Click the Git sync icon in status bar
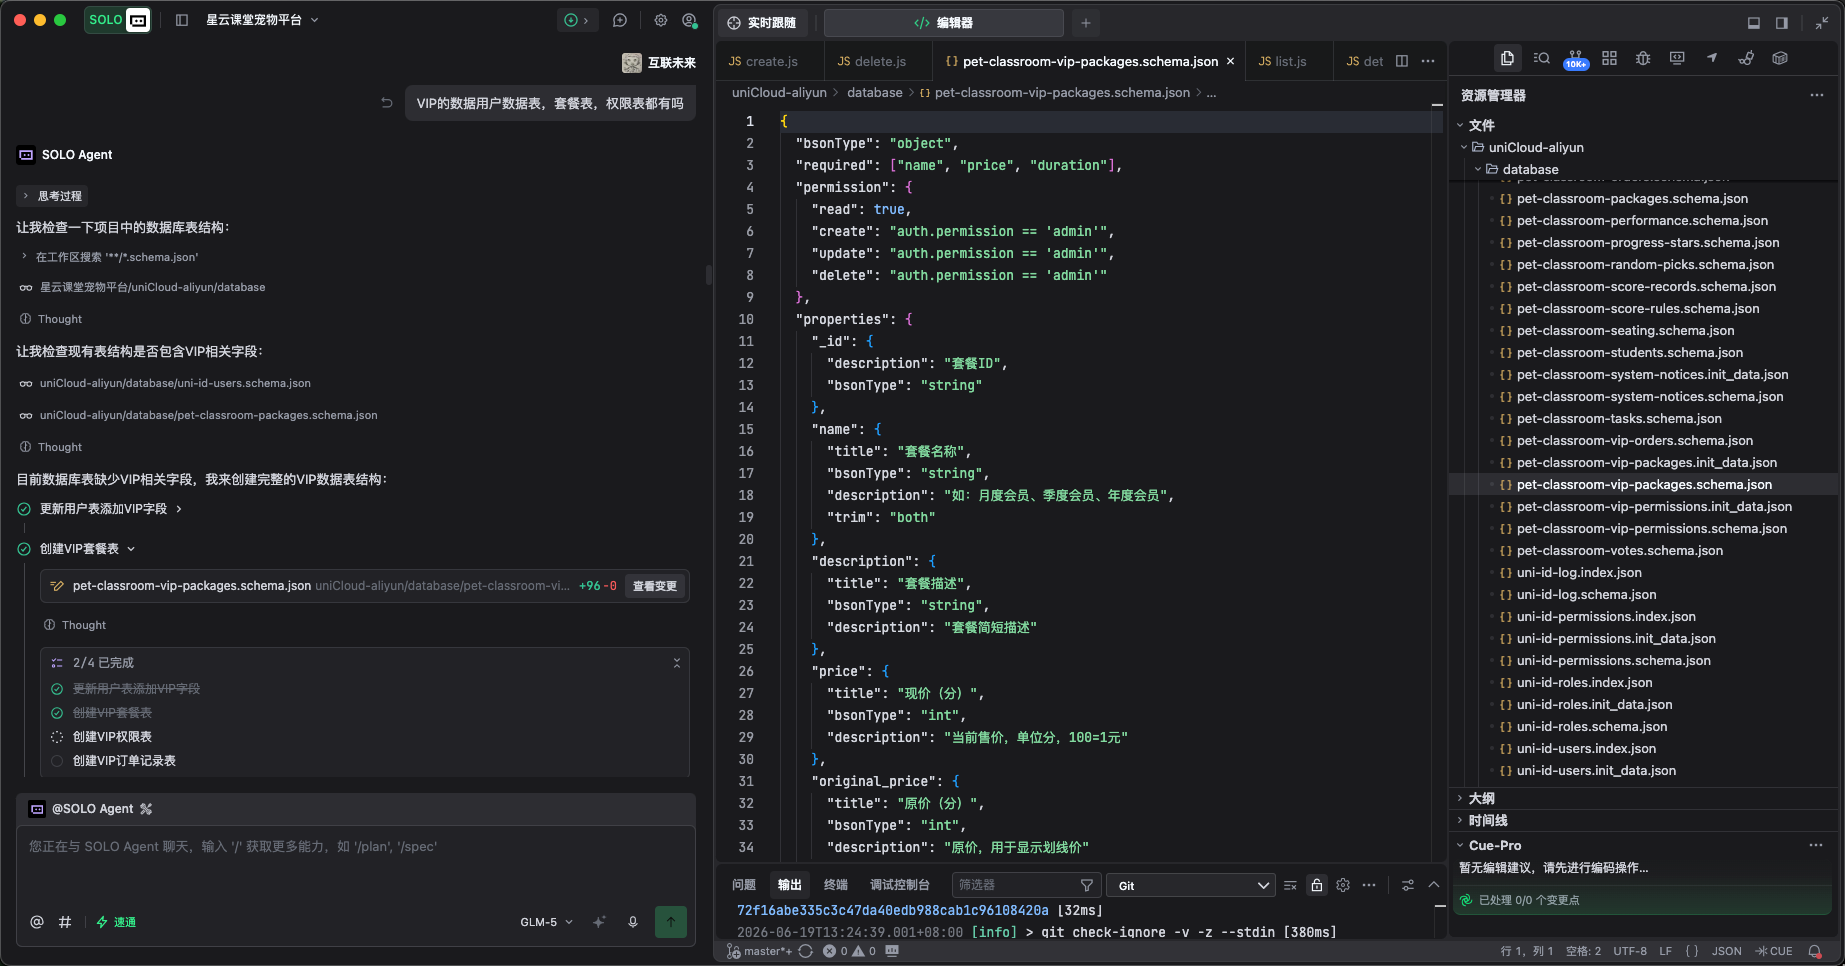Screen dimensions: 1845x966 pyautogui.click(x=806, y=951)
